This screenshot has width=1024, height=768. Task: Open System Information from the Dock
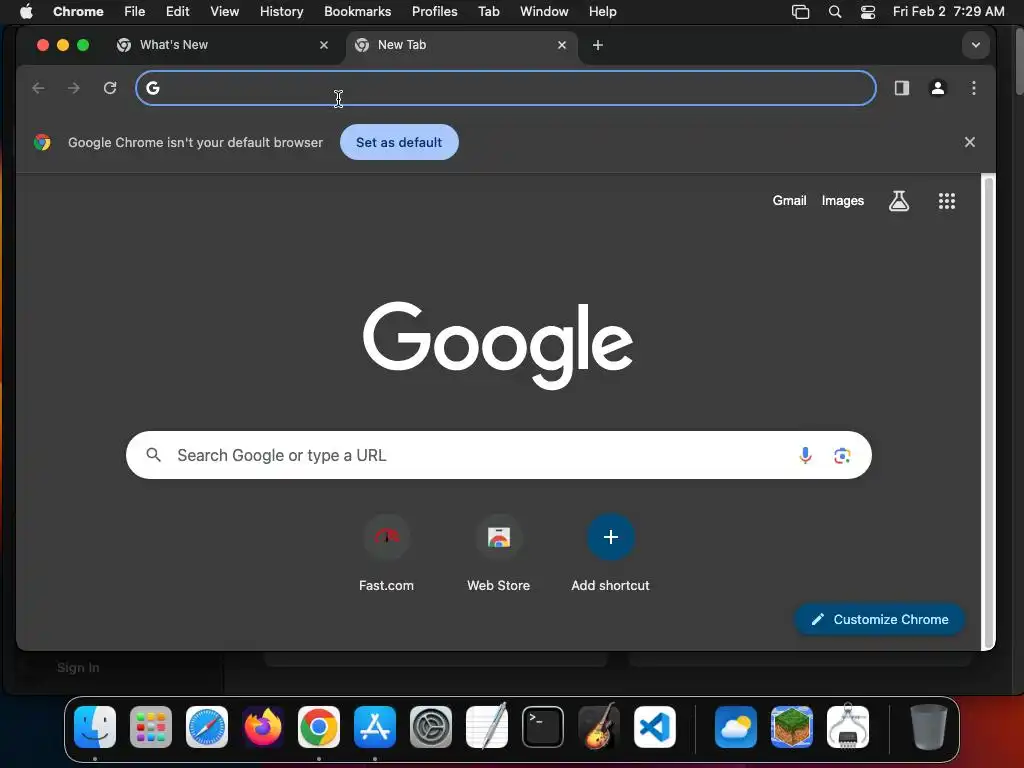coord(848,727)
